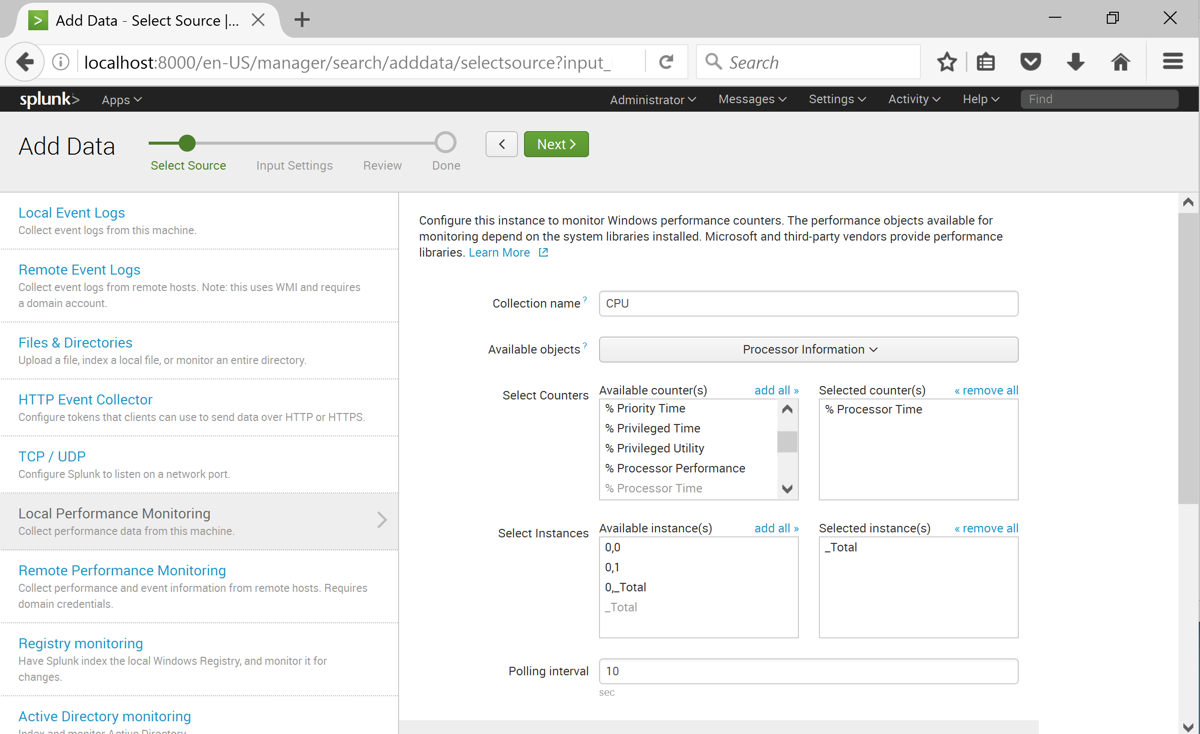
Task: Open the browser hamburger menu icon
Action: (1173, 62)
